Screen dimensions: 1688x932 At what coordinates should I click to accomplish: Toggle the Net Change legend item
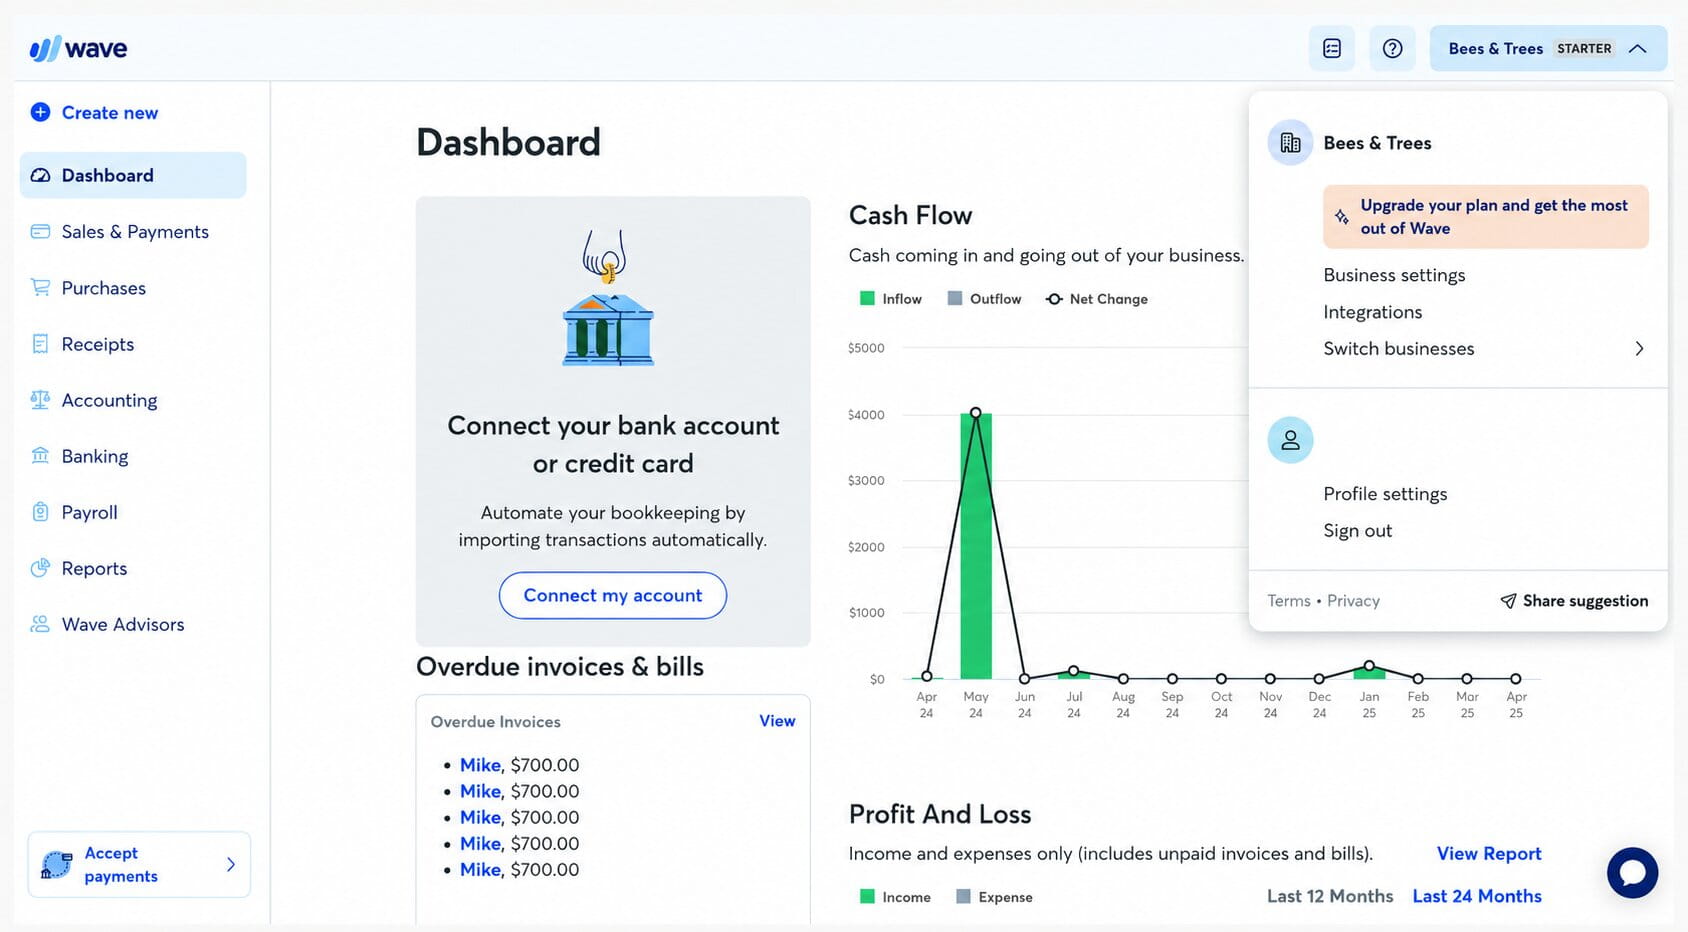[x=1097, y=299]
